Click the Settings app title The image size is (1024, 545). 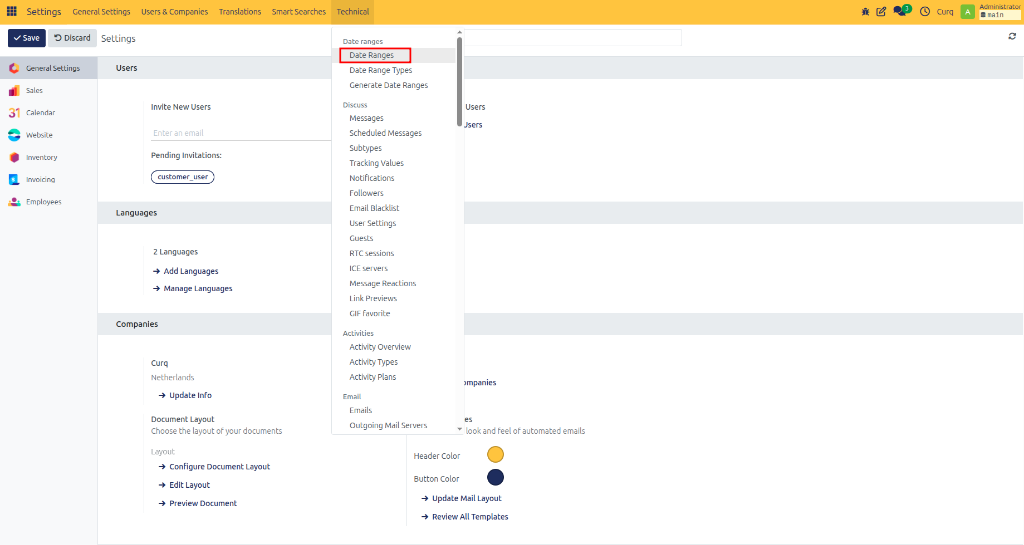pyautogui.click(x=44, y=12)
